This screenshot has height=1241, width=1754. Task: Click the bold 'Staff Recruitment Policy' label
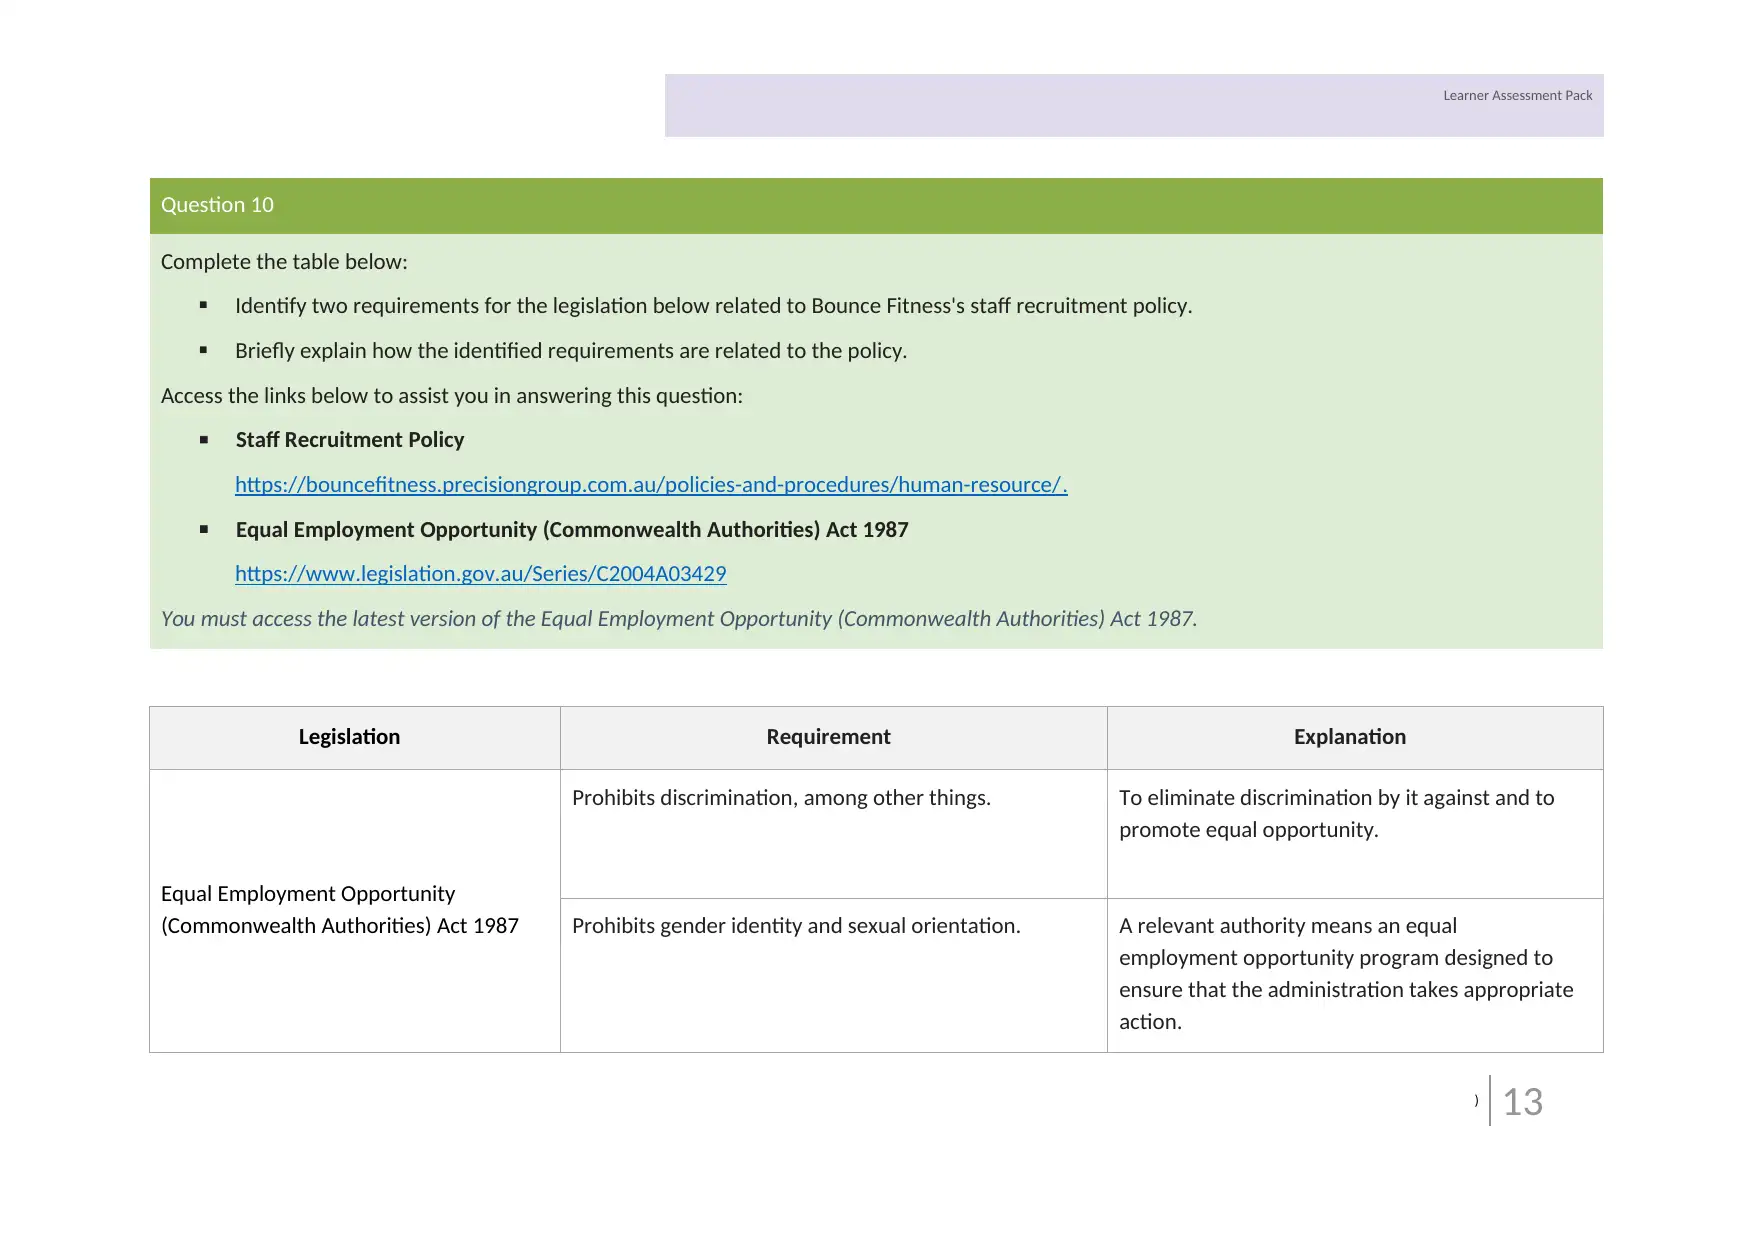(350, 440)
